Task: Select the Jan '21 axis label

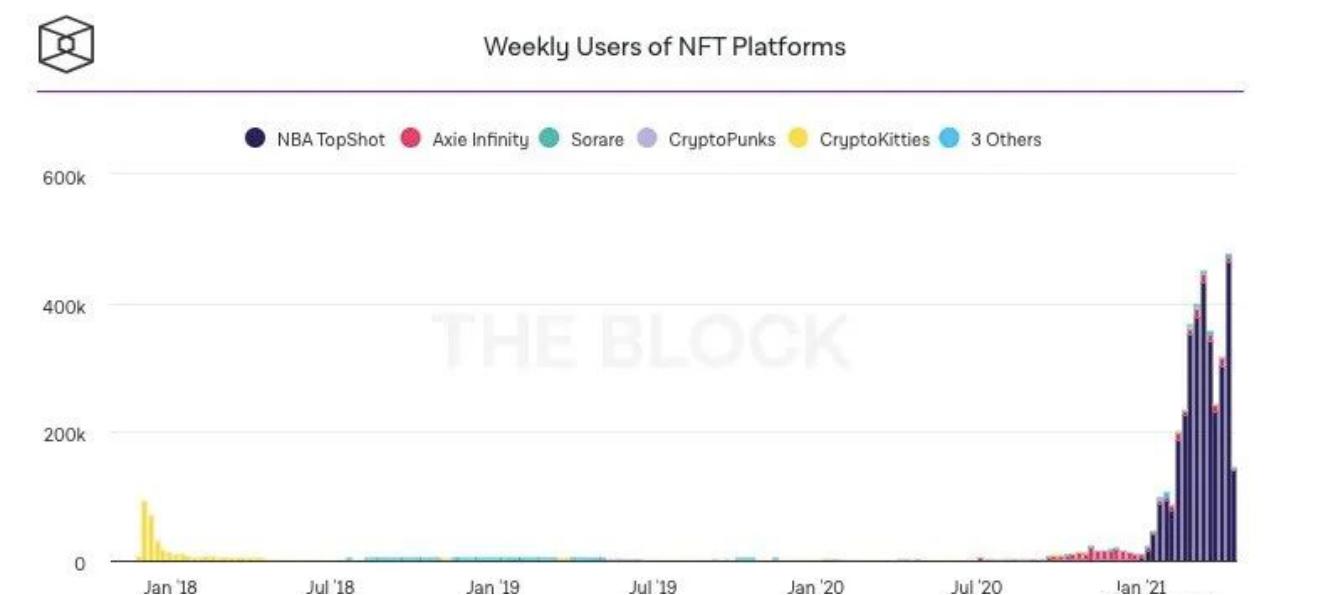Action: pos(1141,587)
